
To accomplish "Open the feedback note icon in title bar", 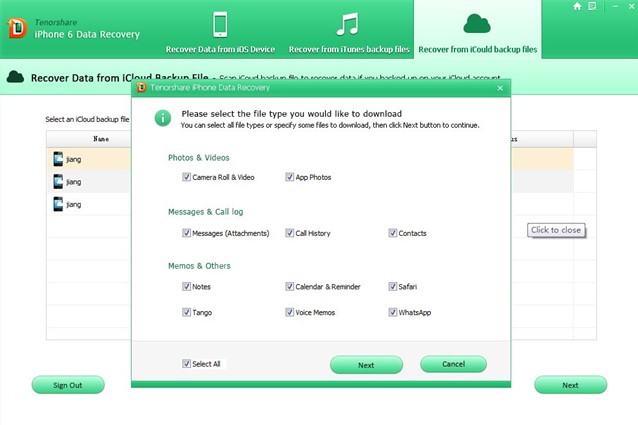I will click(x=592, y=6).
